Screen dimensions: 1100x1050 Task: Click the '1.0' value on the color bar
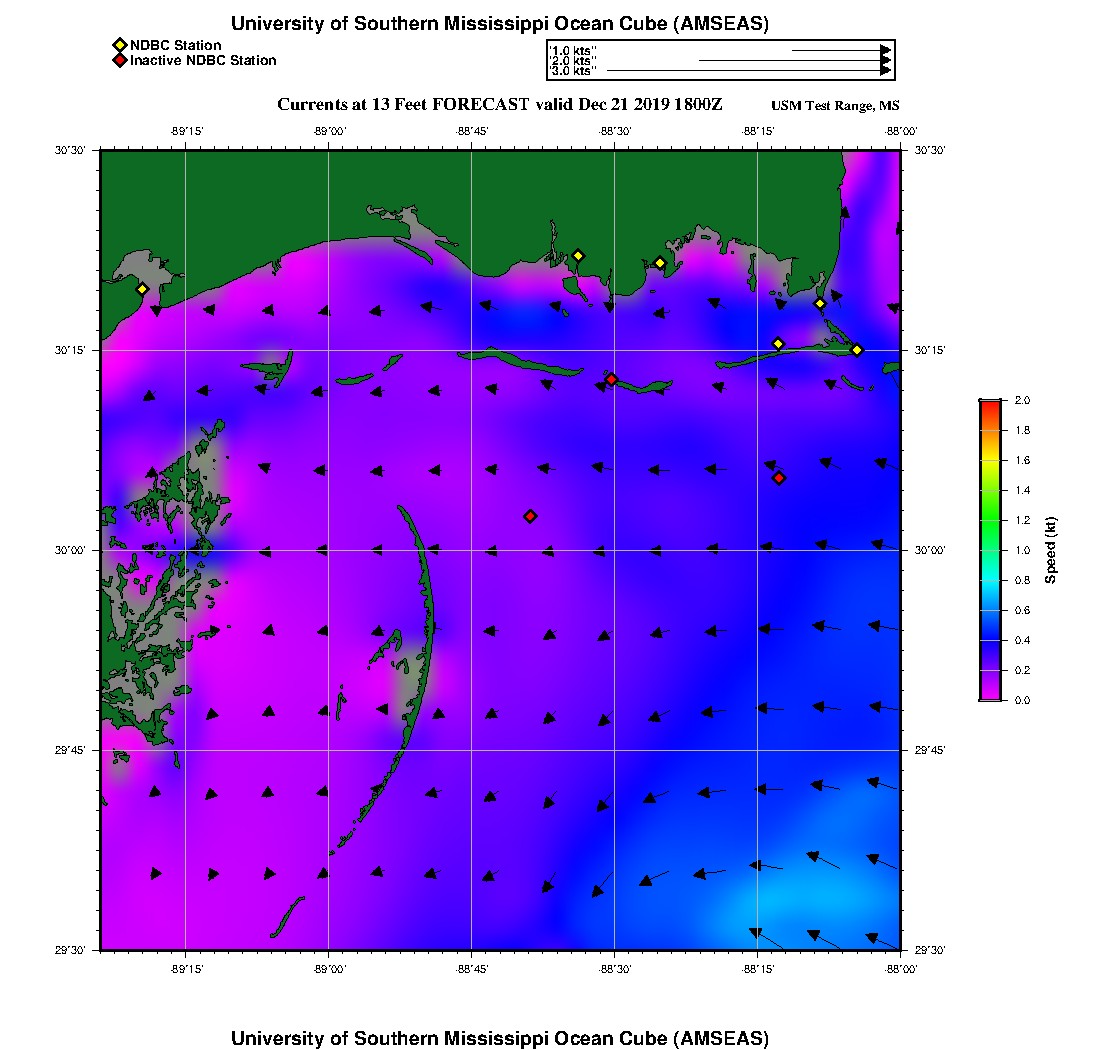tap(1022, 551)
